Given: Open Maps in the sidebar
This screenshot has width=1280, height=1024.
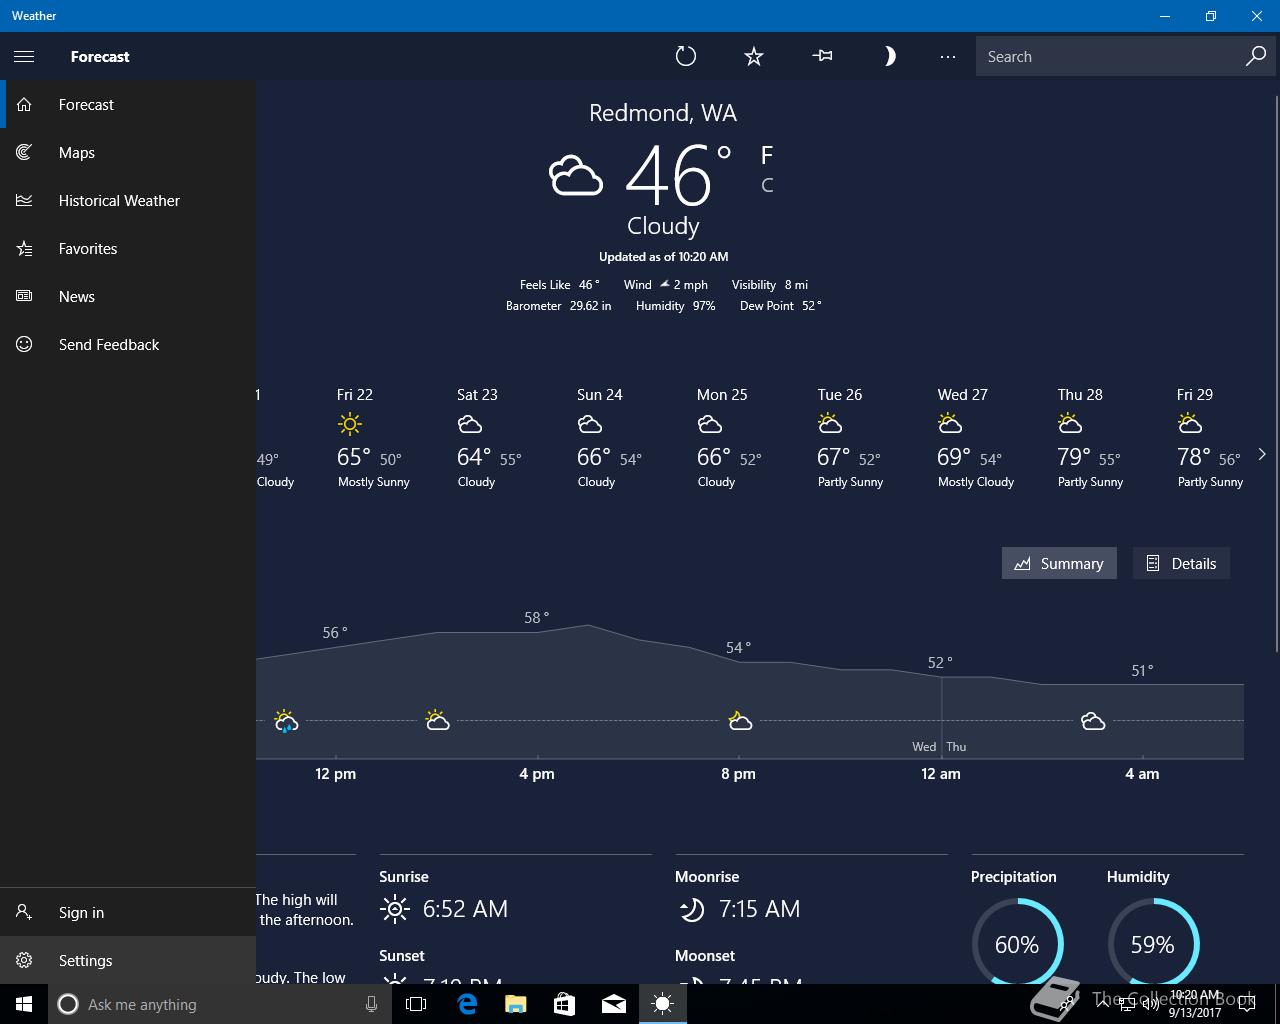Looking at the screenshot, I should (128, 152).
